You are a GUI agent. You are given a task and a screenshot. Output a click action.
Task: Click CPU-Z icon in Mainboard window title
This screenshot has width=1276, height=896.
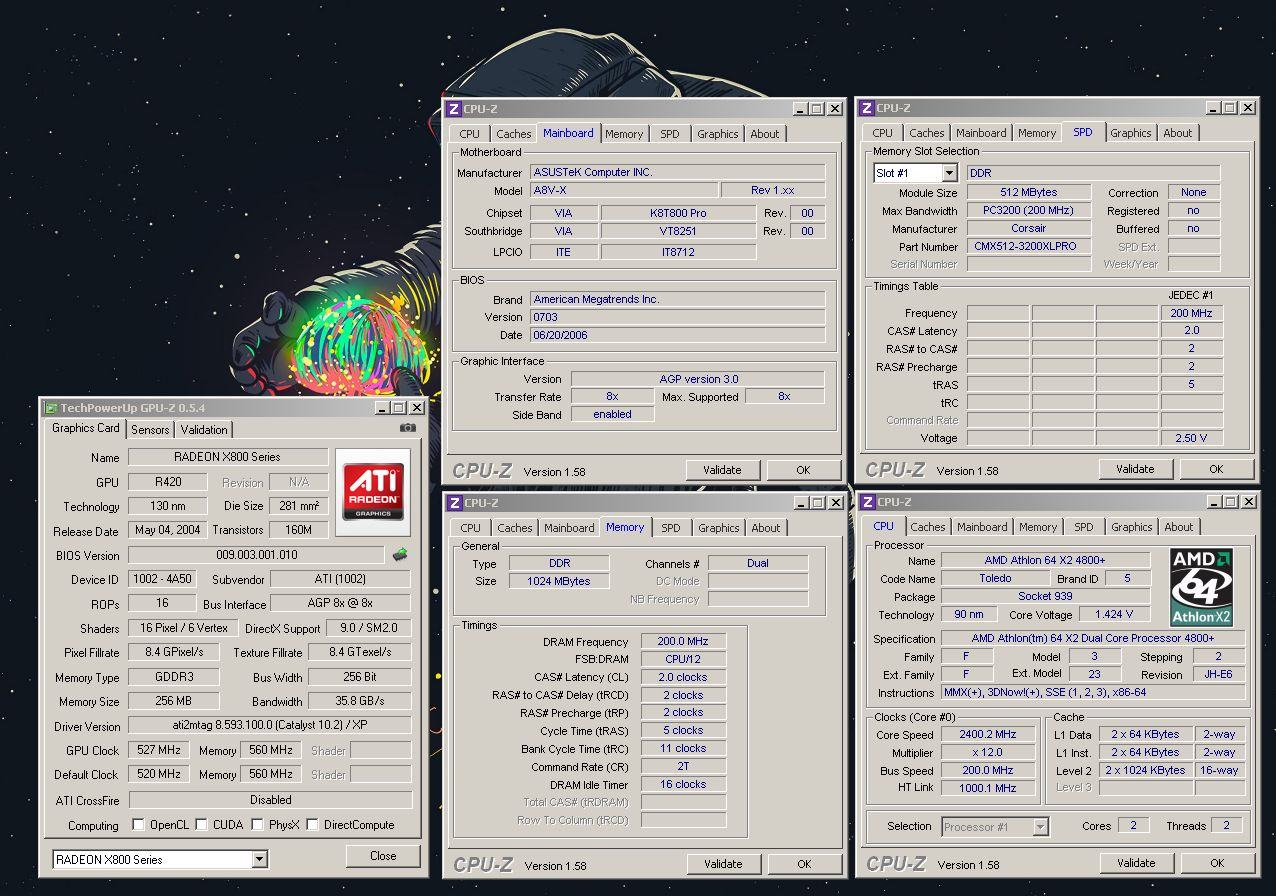[x=453, y=108]
